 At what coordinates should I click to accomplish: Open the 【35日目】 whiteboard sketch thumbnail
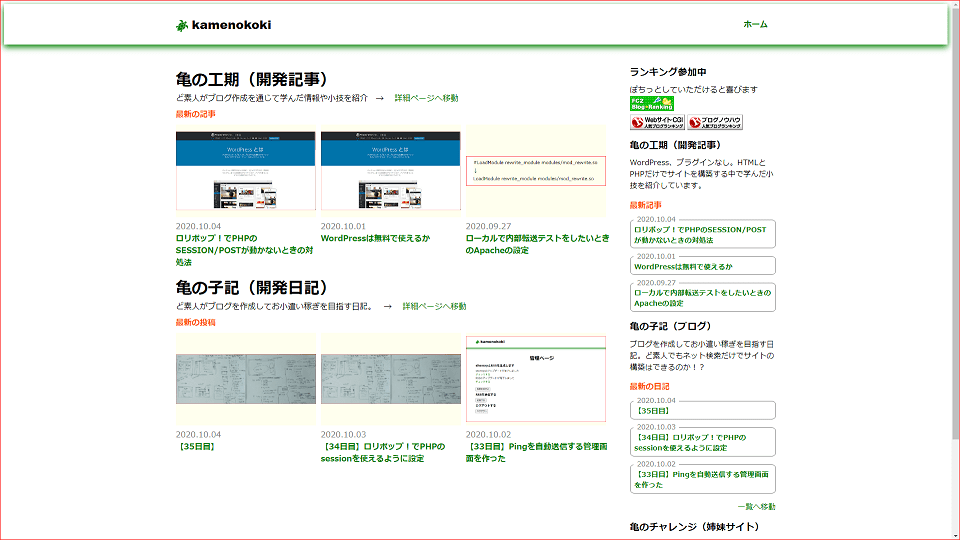246,379
